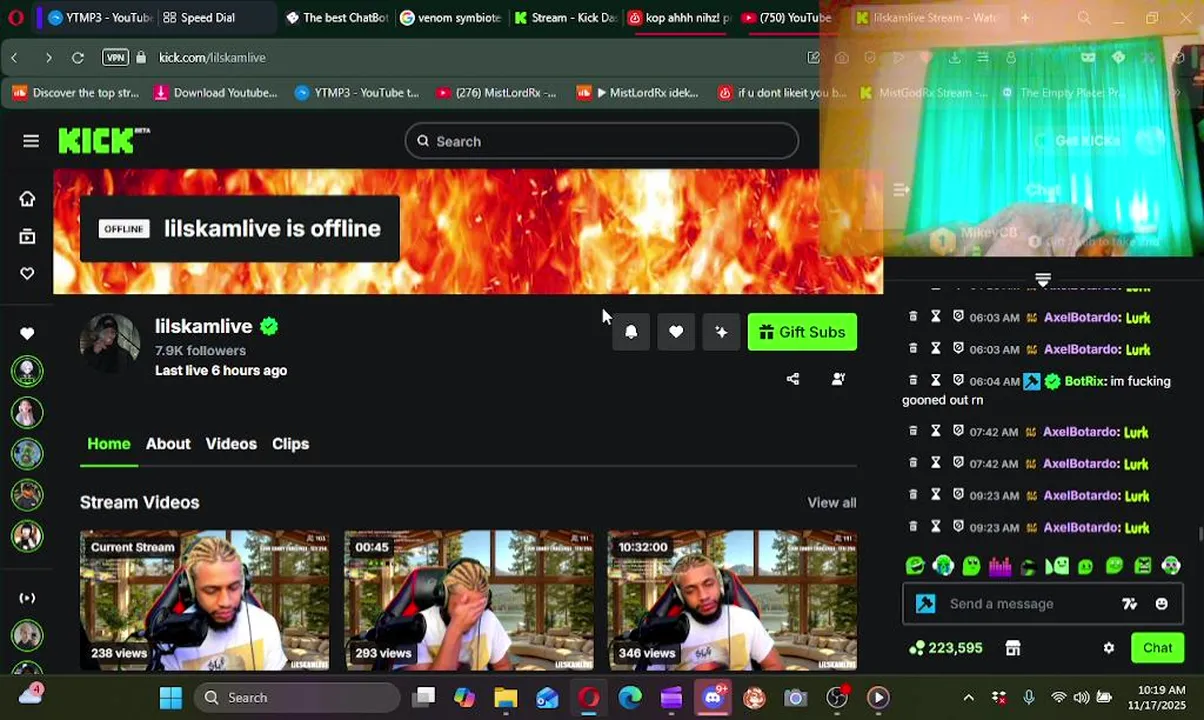Toggle the VPN badge in address bar

(115, 58)
